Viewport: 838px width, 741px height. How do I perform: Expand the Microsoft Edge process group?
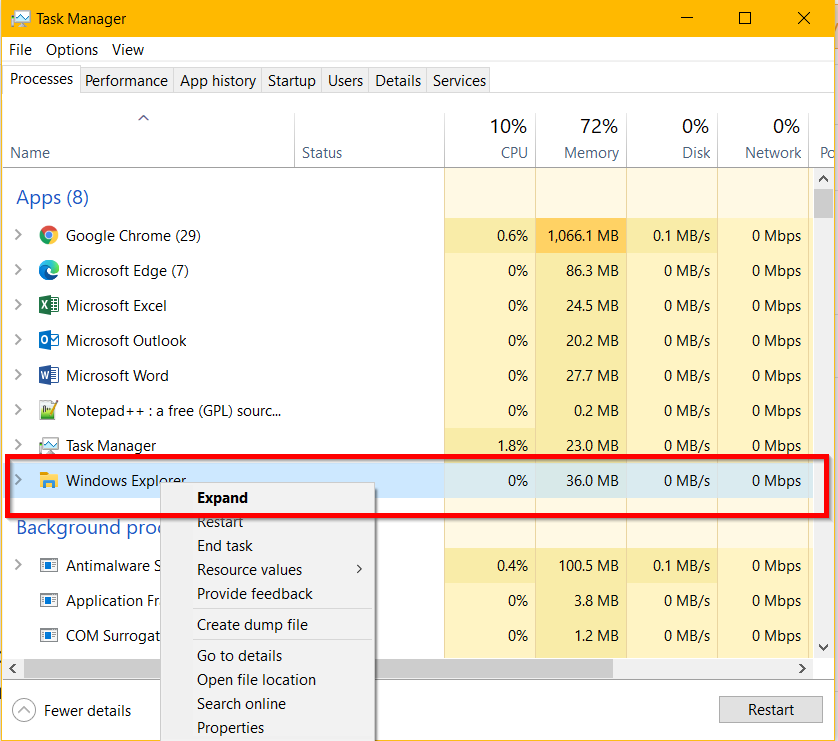coord(18,270)
